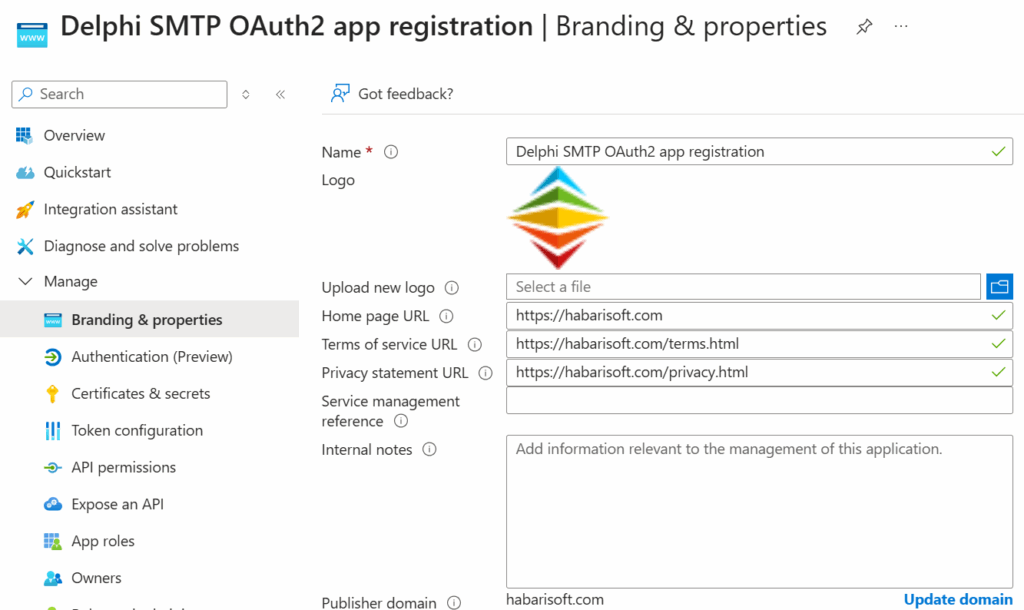Open Got feedback? link

(406, 94)
